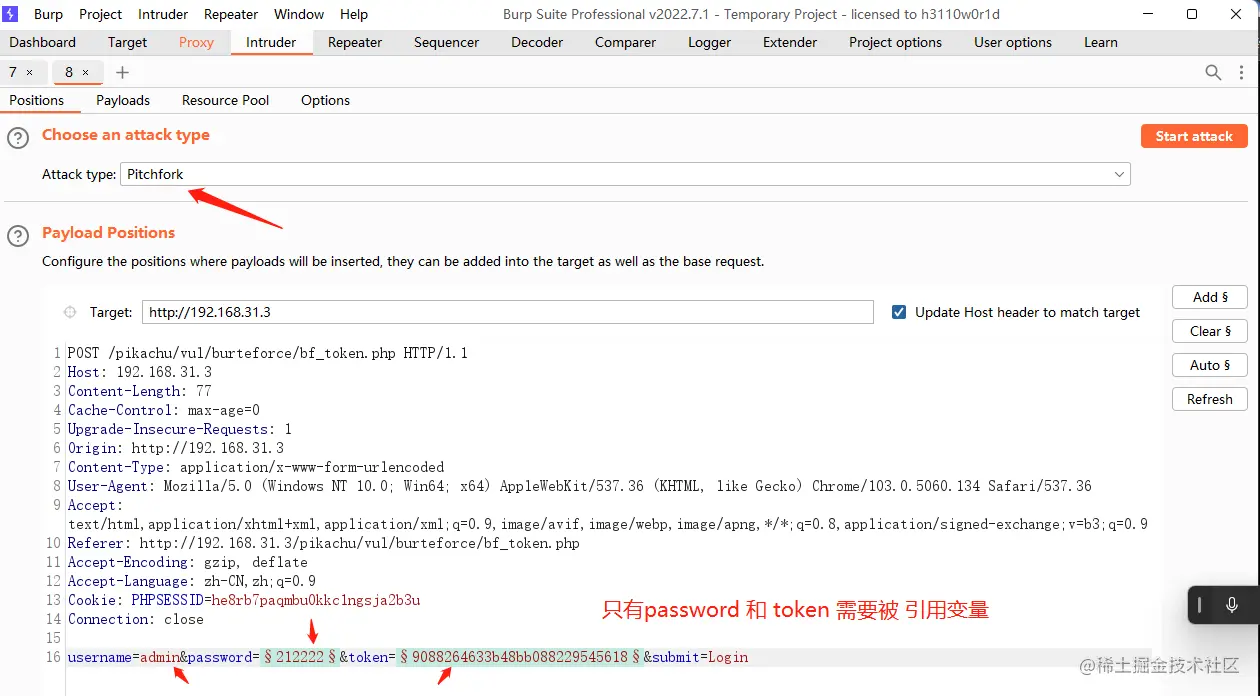This screenshot has width=1260, height=696.
Task: Open the User options tab
Action: pos(1013,42)
